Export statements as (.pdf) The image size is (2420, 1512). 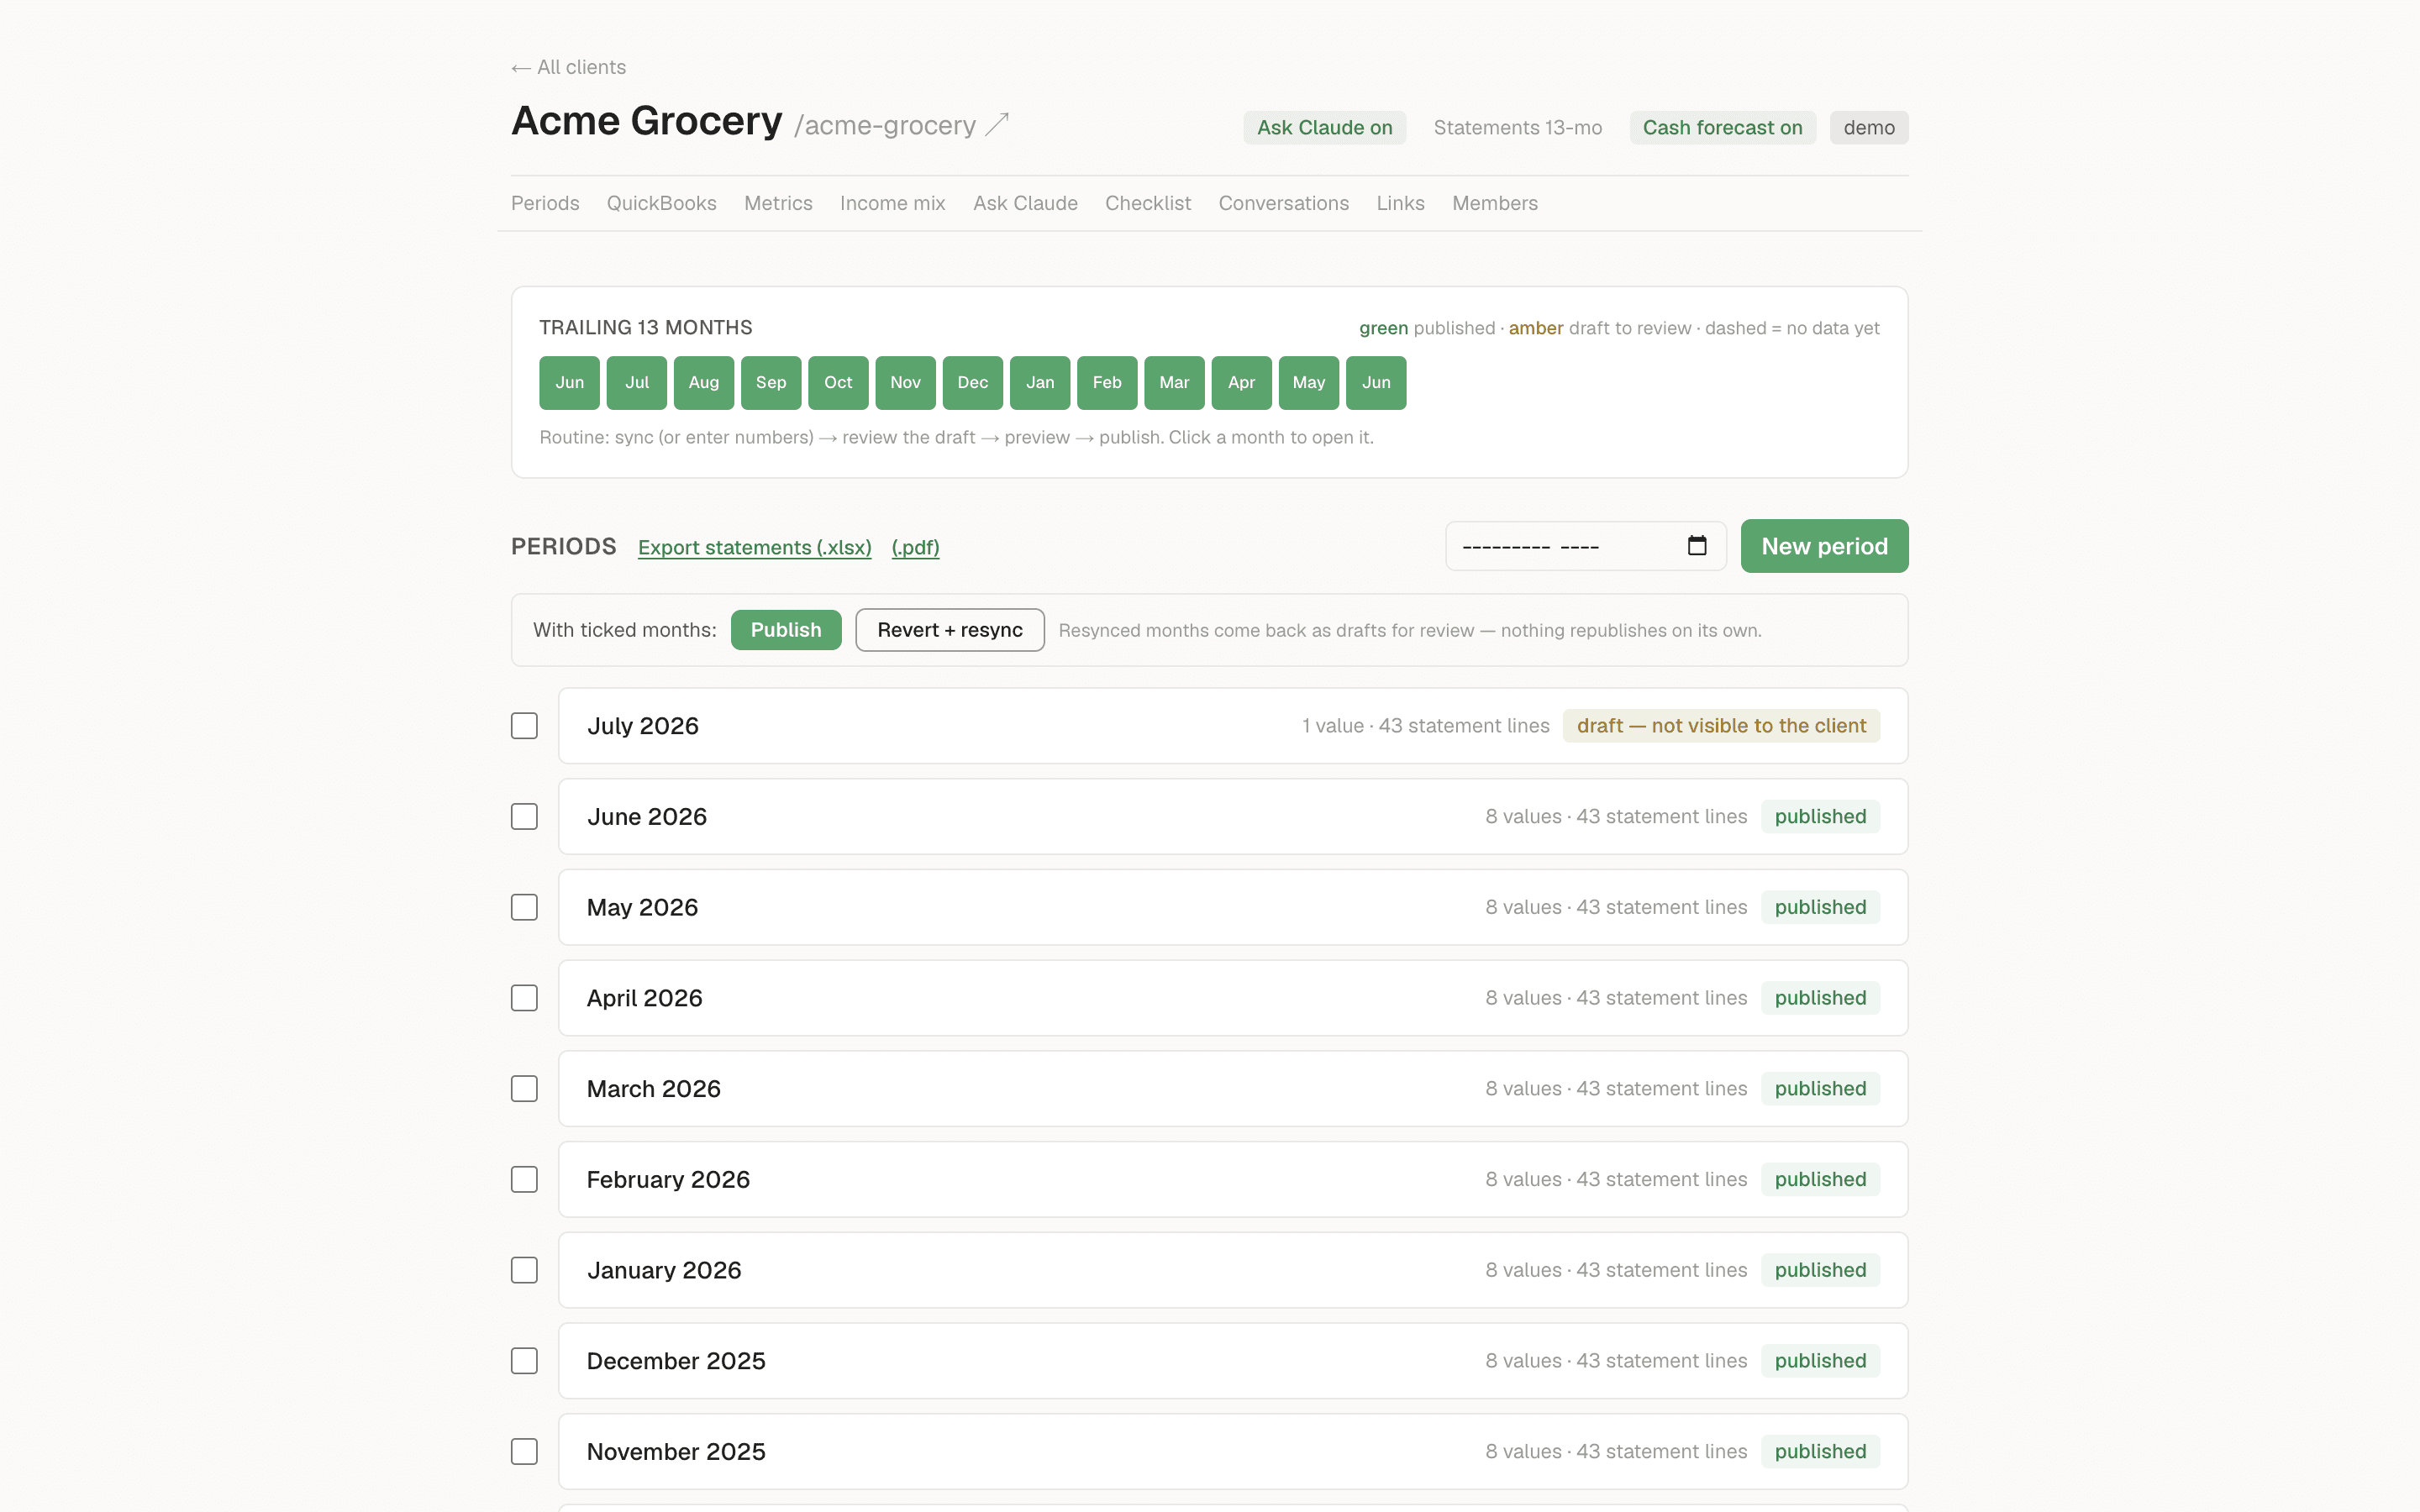(x=915, y=547)
